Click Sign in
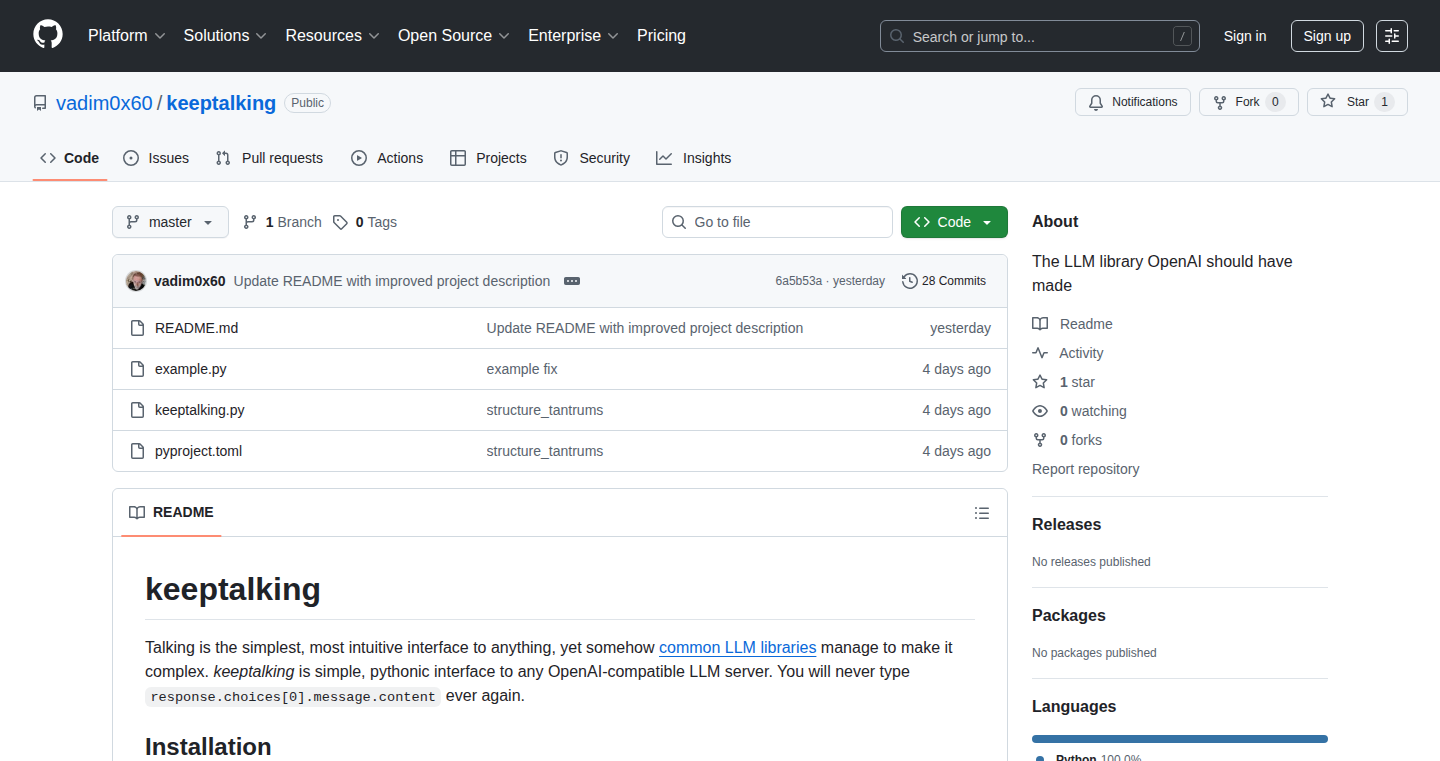The height and width of the screenshot is (761, 1440). pyautogui.click(x=1245, y=36)
